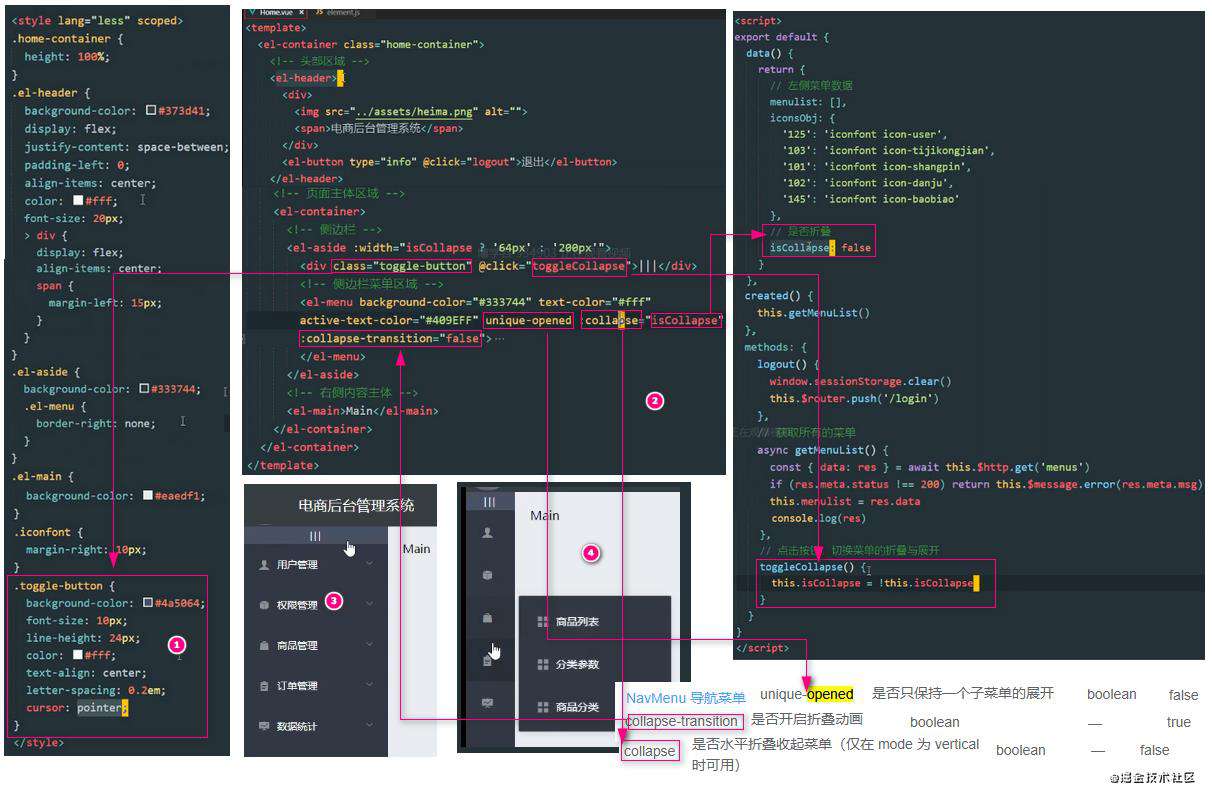Click the #4a5064 color swatch

148,603
